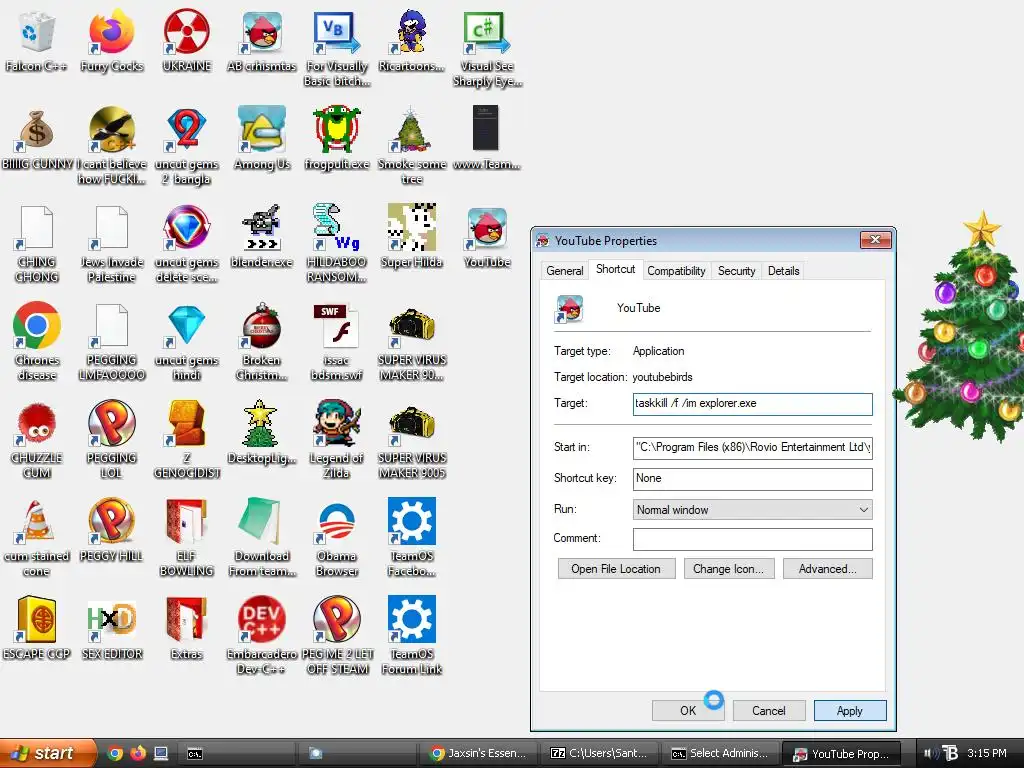Click the show desktop quick launch icon
Image resolution: width=1024 pixels, height=768 pixels.
click(161, 753)
